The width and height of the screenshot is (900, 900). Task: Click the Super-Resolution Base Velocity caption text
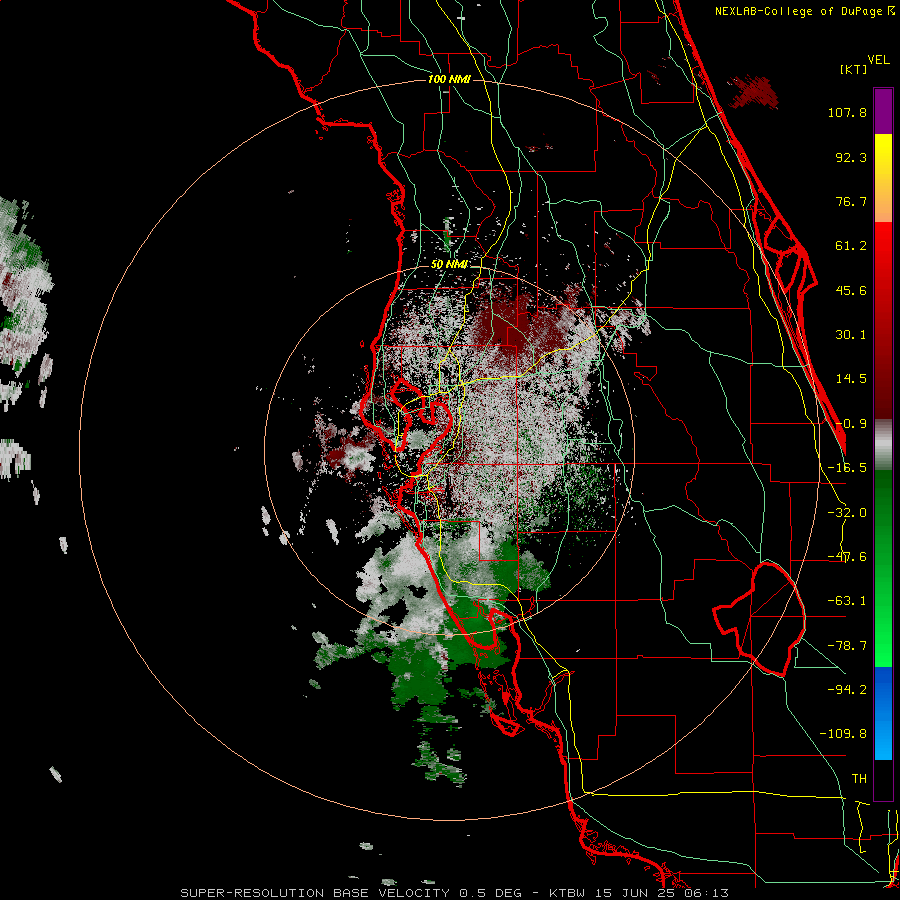click(x=455, y=893)
